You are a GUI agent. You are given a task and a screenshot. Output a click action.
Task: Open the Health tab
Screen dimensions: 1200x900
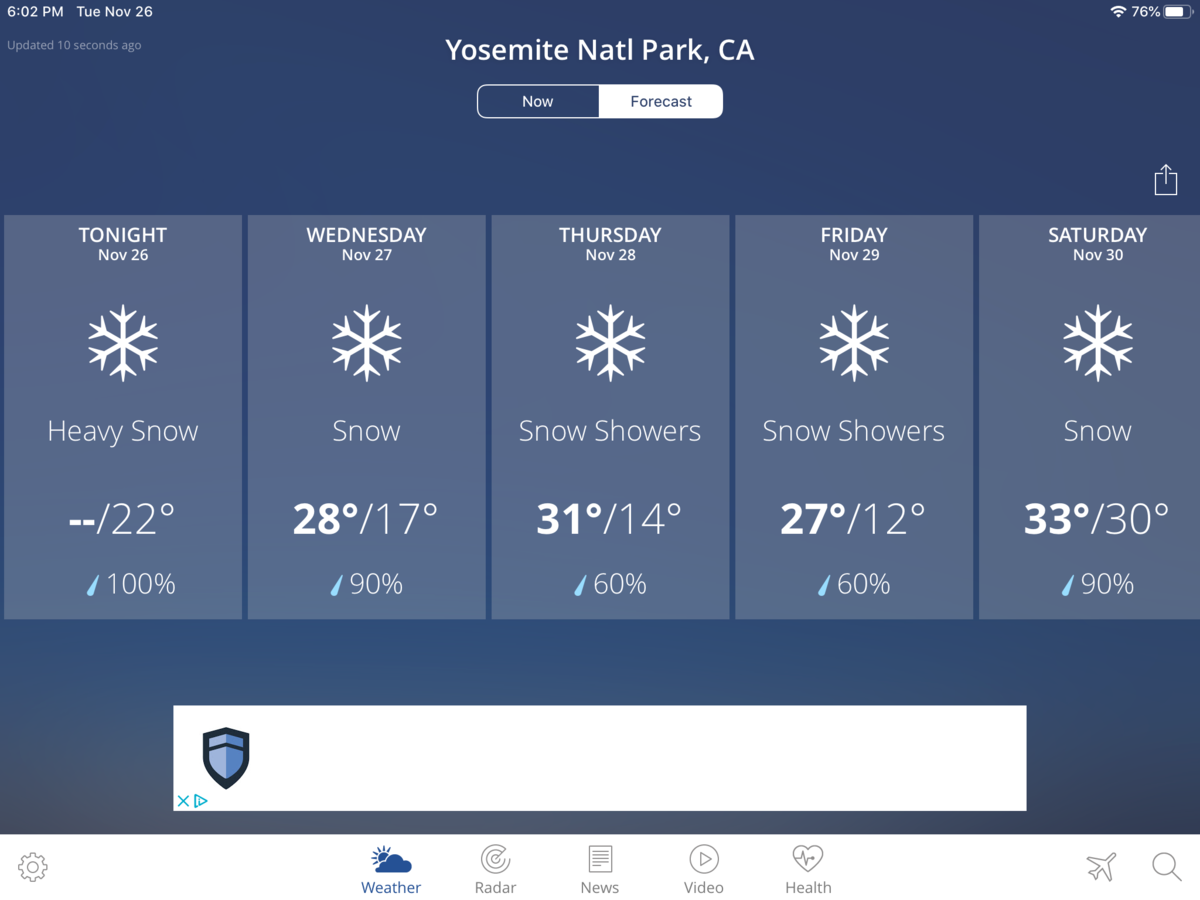(808, 870)
